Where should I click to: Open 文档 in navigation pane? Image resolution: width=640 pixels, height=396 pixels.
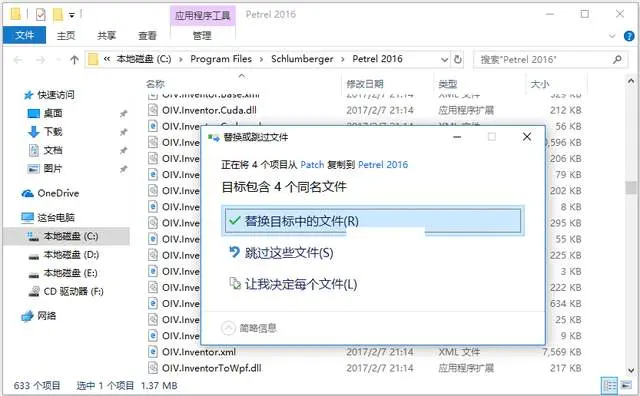tap(45, 150)
